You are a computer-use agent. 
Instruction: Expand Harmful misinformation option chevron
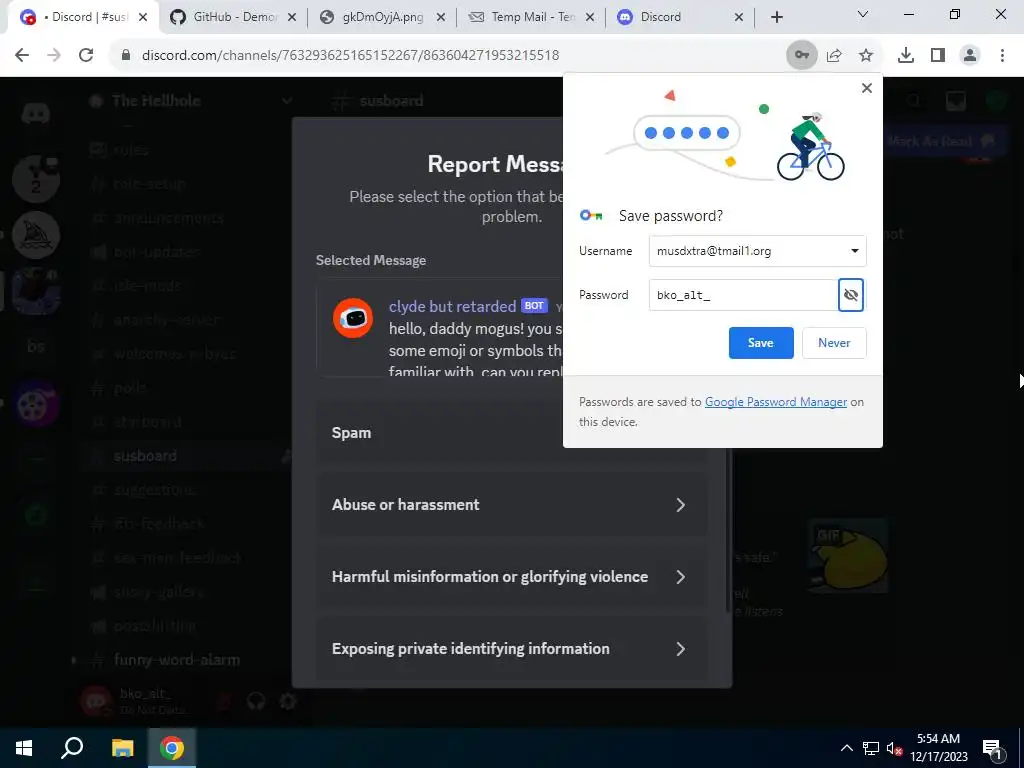coord(680,577)
